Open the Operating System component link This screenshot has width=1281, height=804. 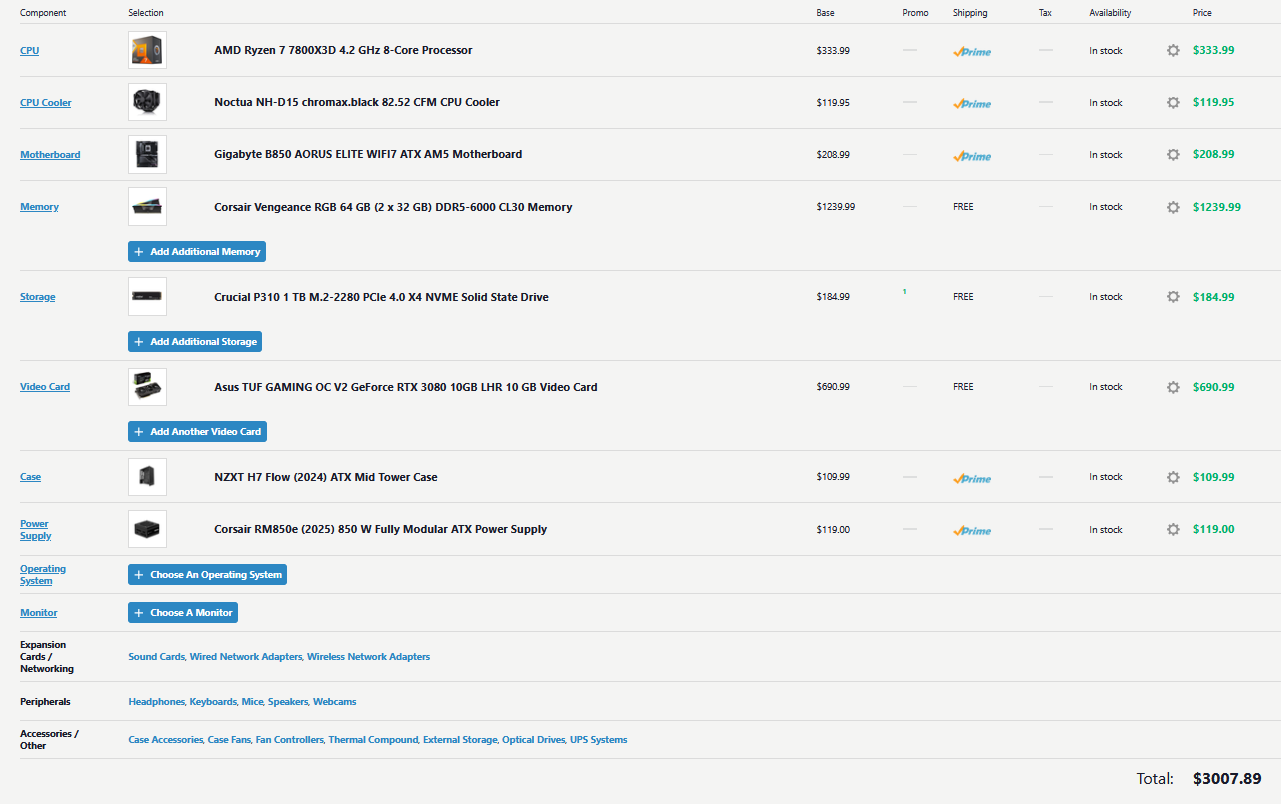click(x=43, y=575)
